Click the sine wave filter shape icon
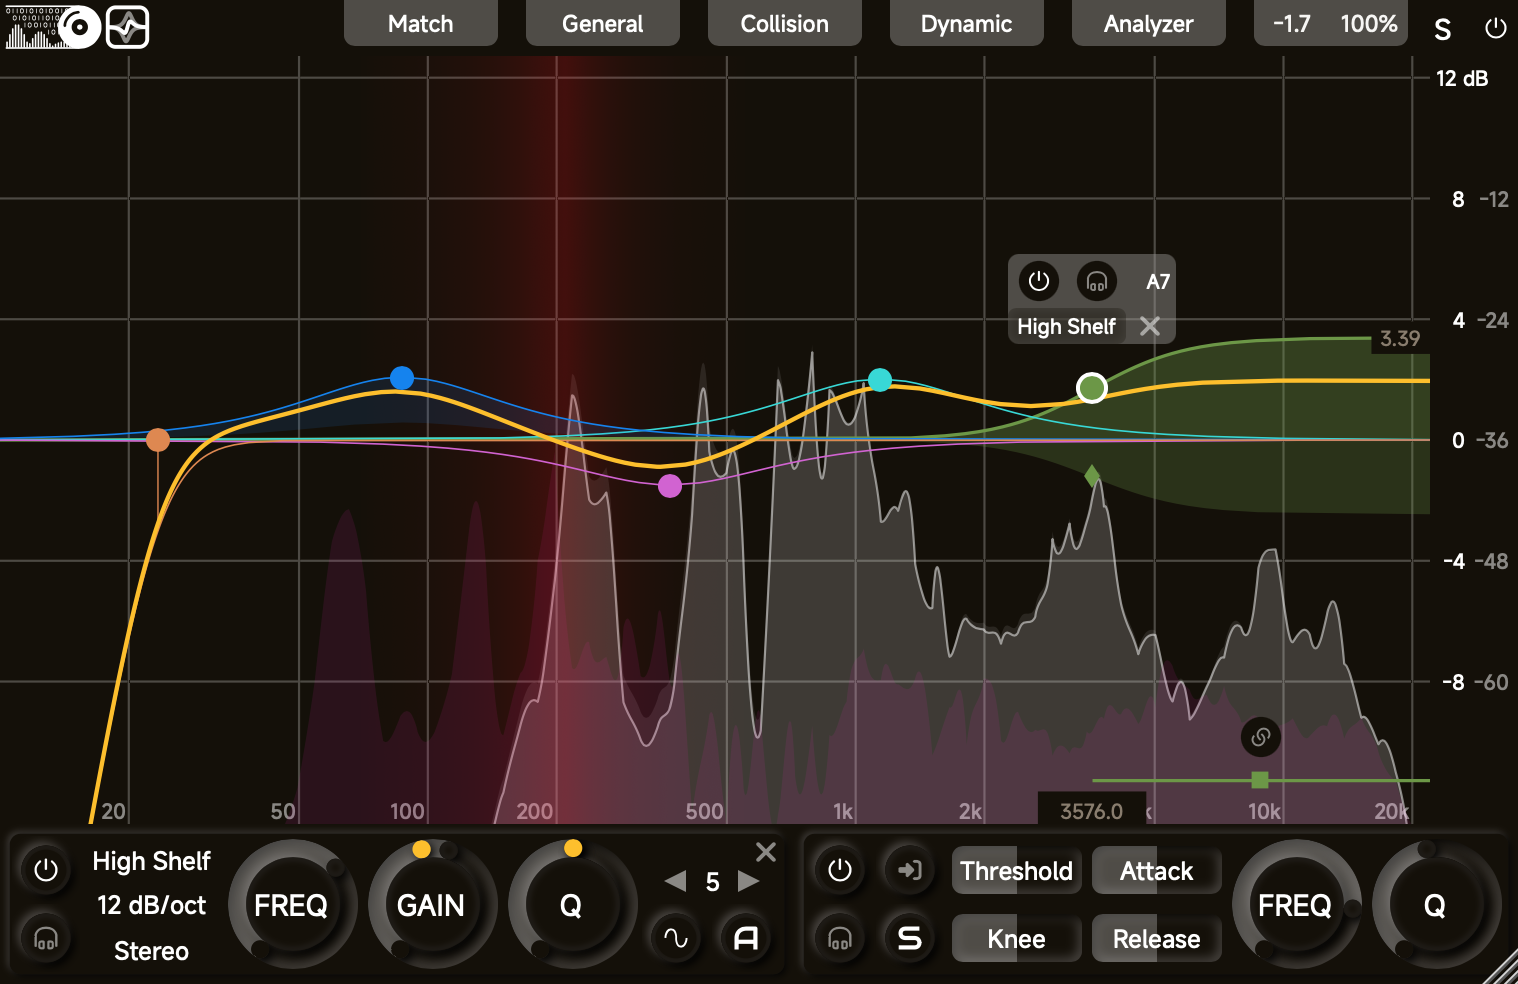 pos(675,938)
